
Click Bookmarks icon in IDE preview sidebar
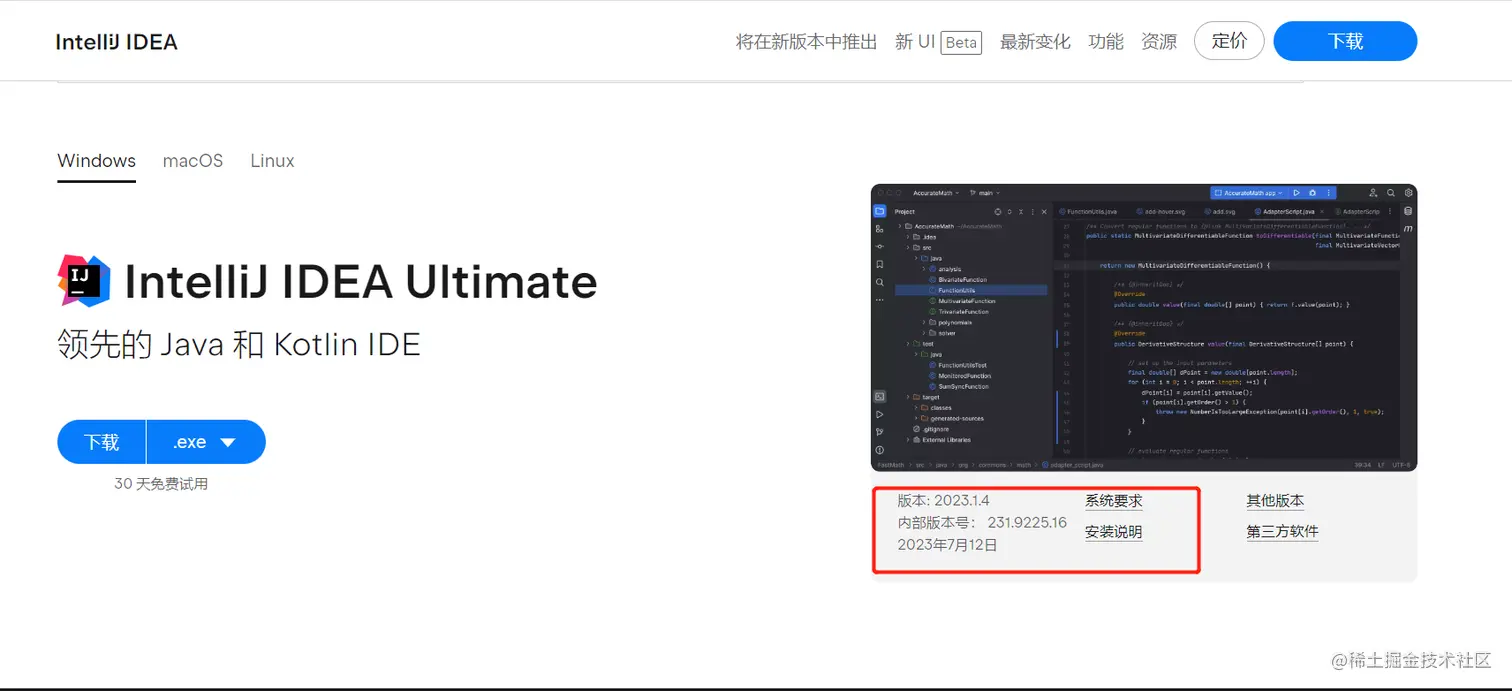click(880, 264)
